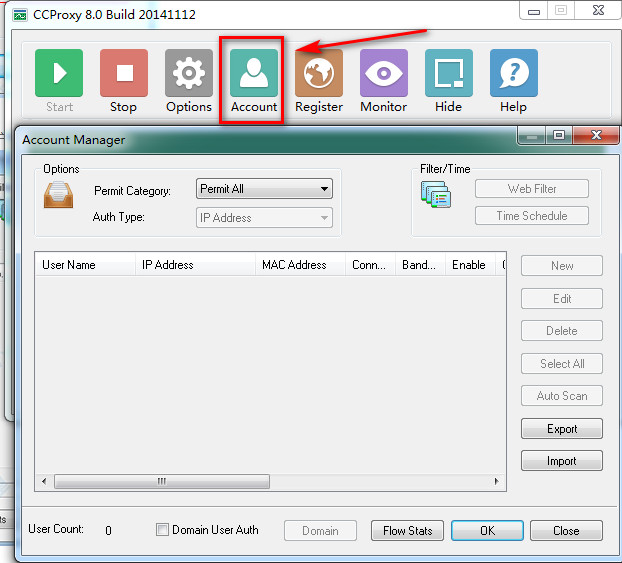Click the Options inbox tray icon
This screenshot has width=622, height=563.
[x=58, y=195]
